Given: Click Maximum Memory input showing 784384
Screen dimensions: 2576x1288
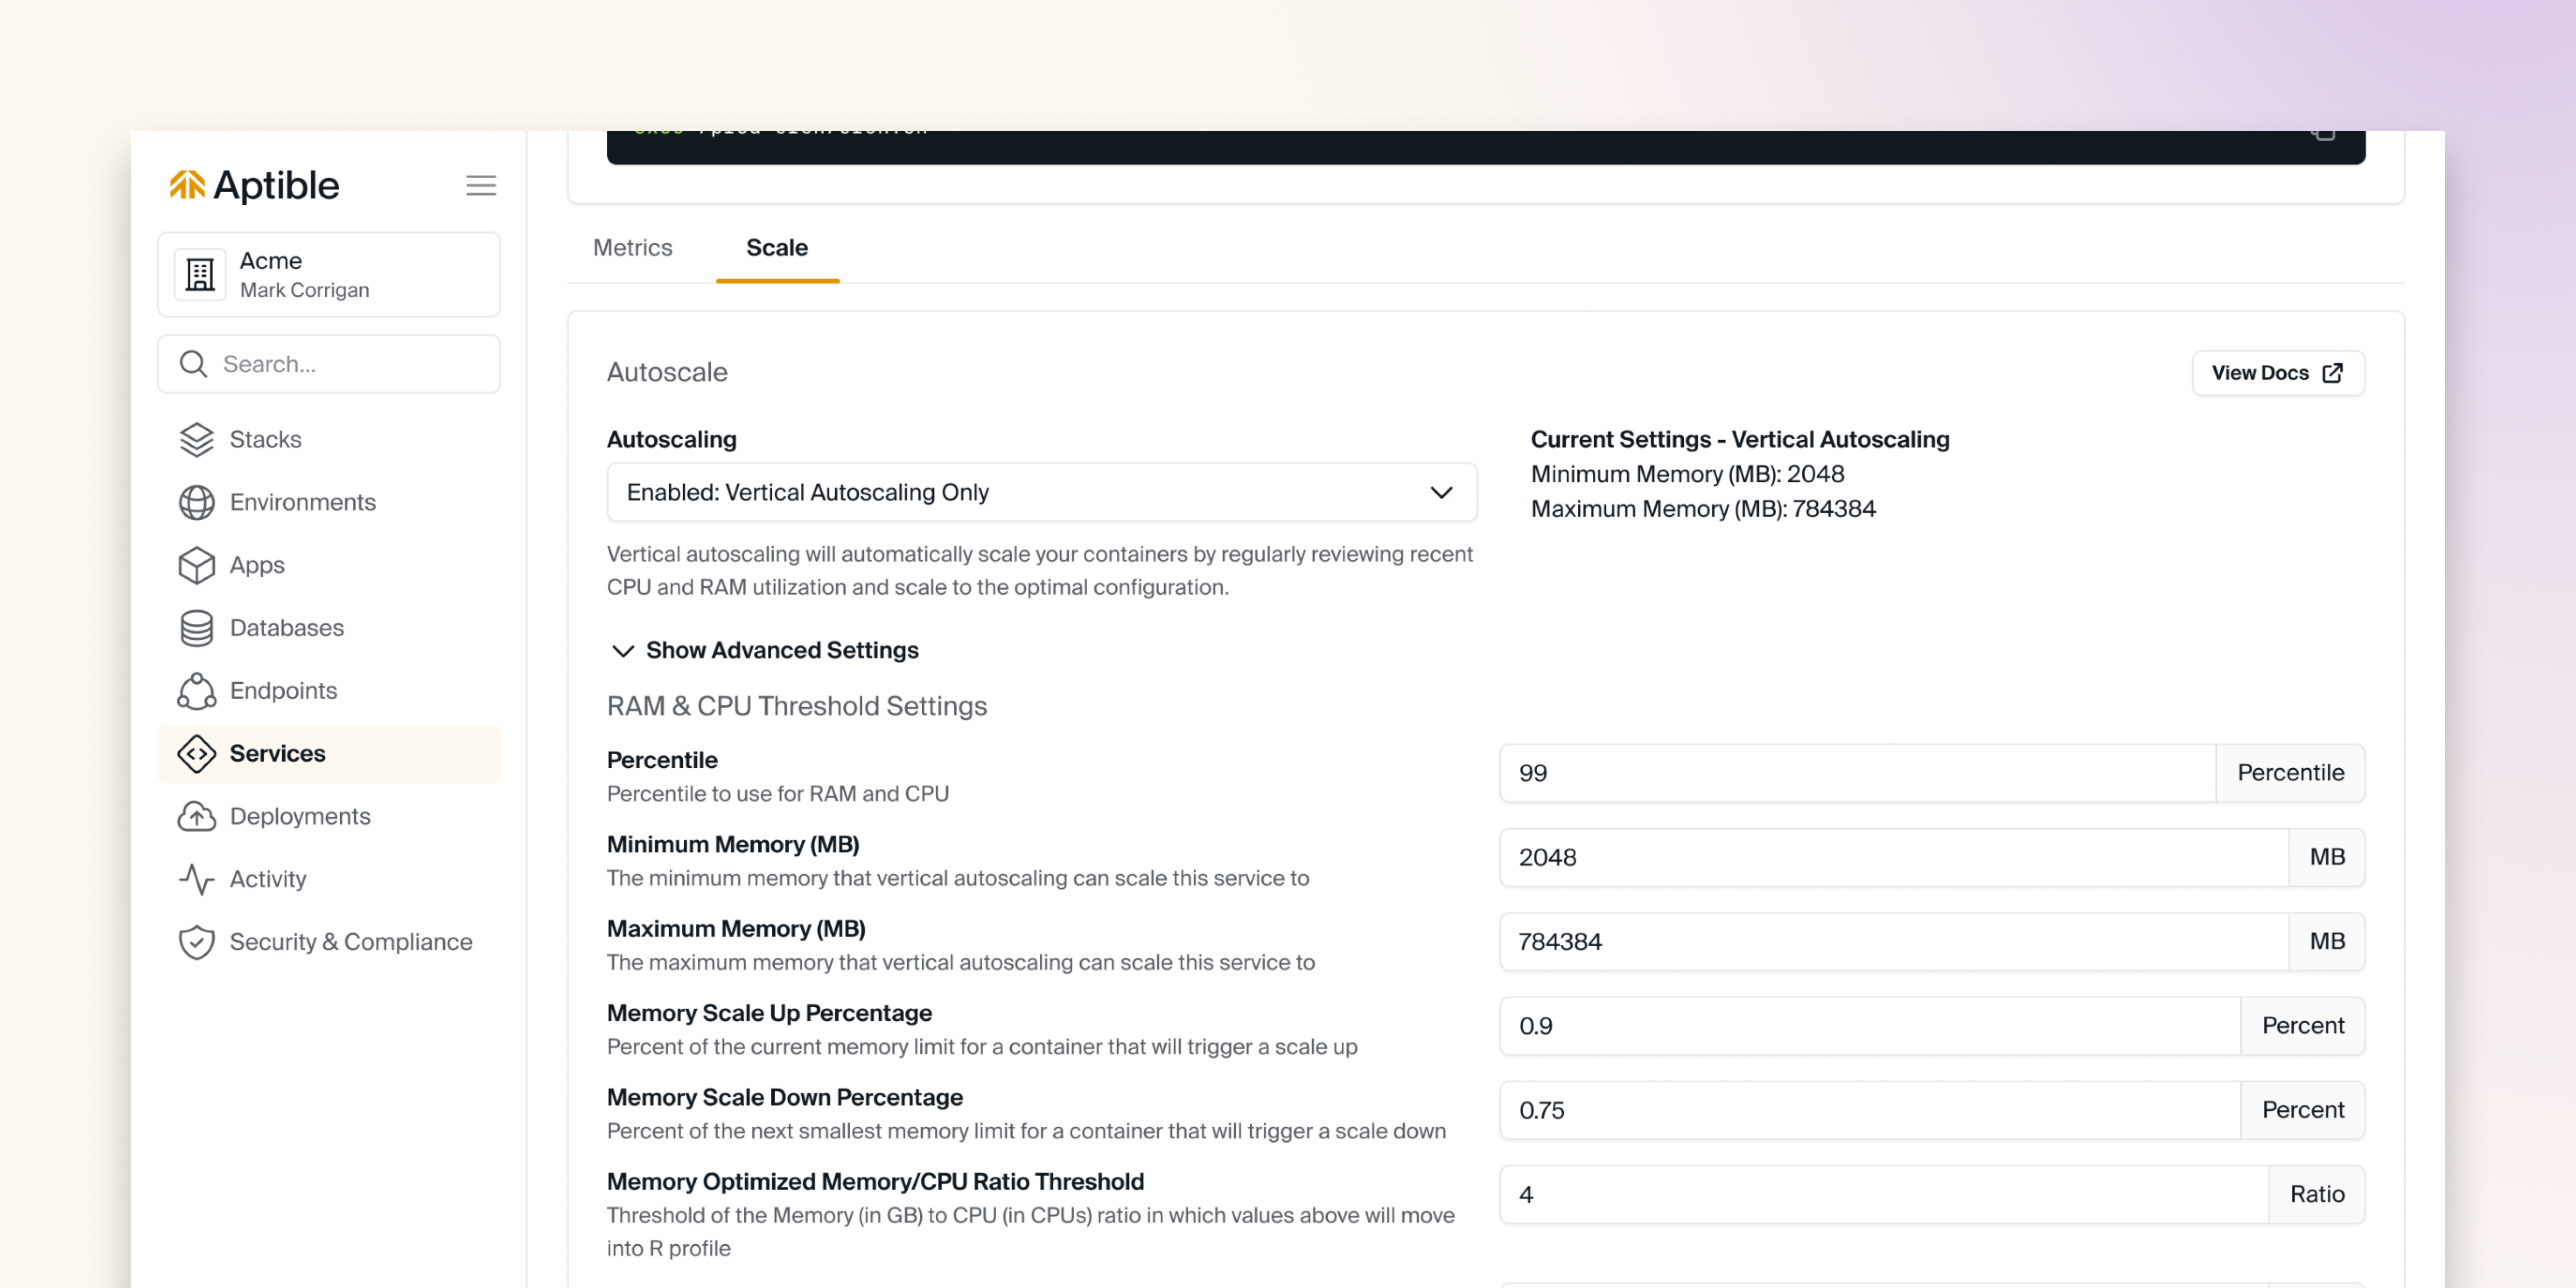Looking at the screenshot, I should pos(1892,941).
